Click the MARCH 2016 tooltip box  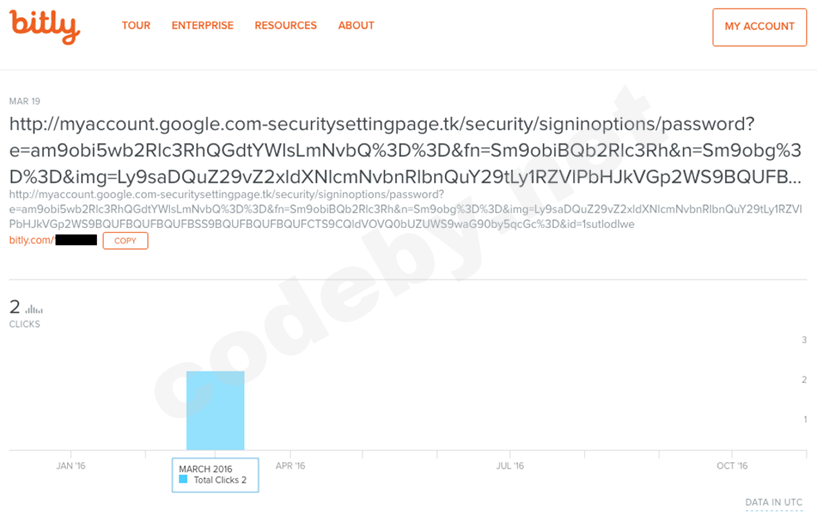pos(216,475)
